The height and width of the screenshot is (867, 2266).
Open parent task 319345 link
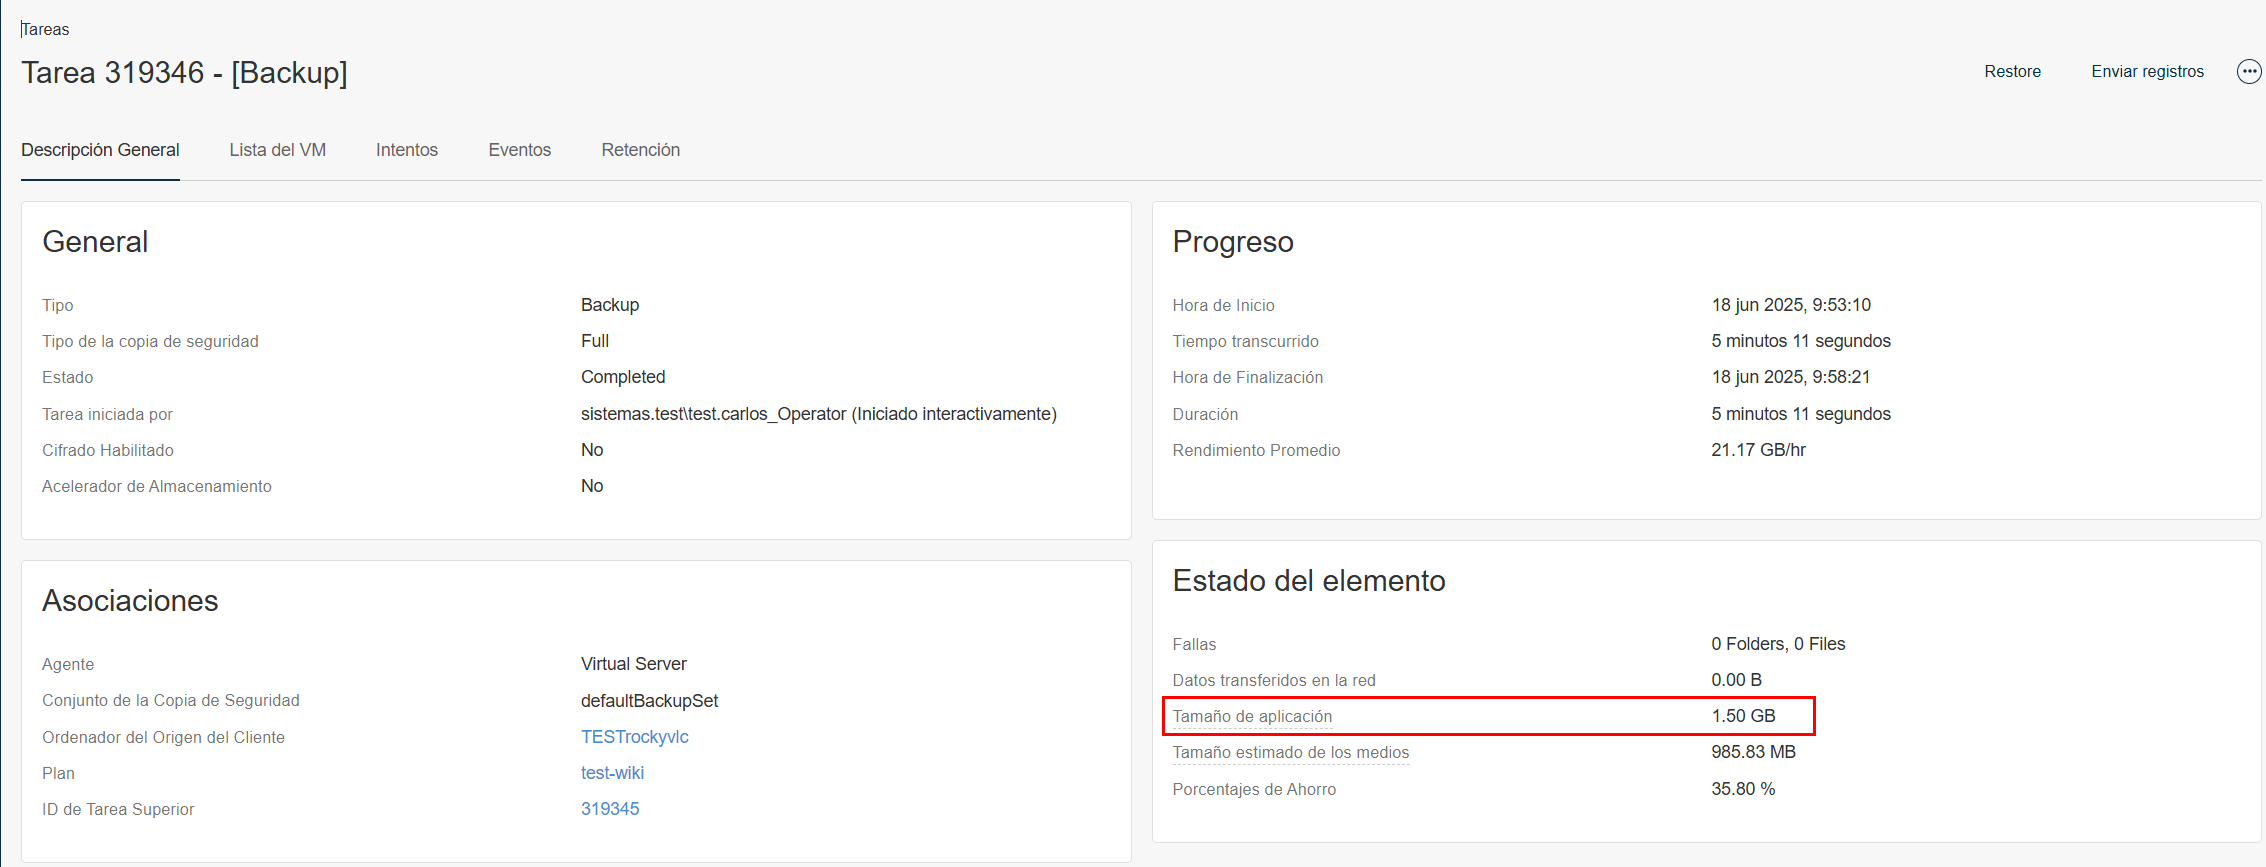click(x=609, y=809)
